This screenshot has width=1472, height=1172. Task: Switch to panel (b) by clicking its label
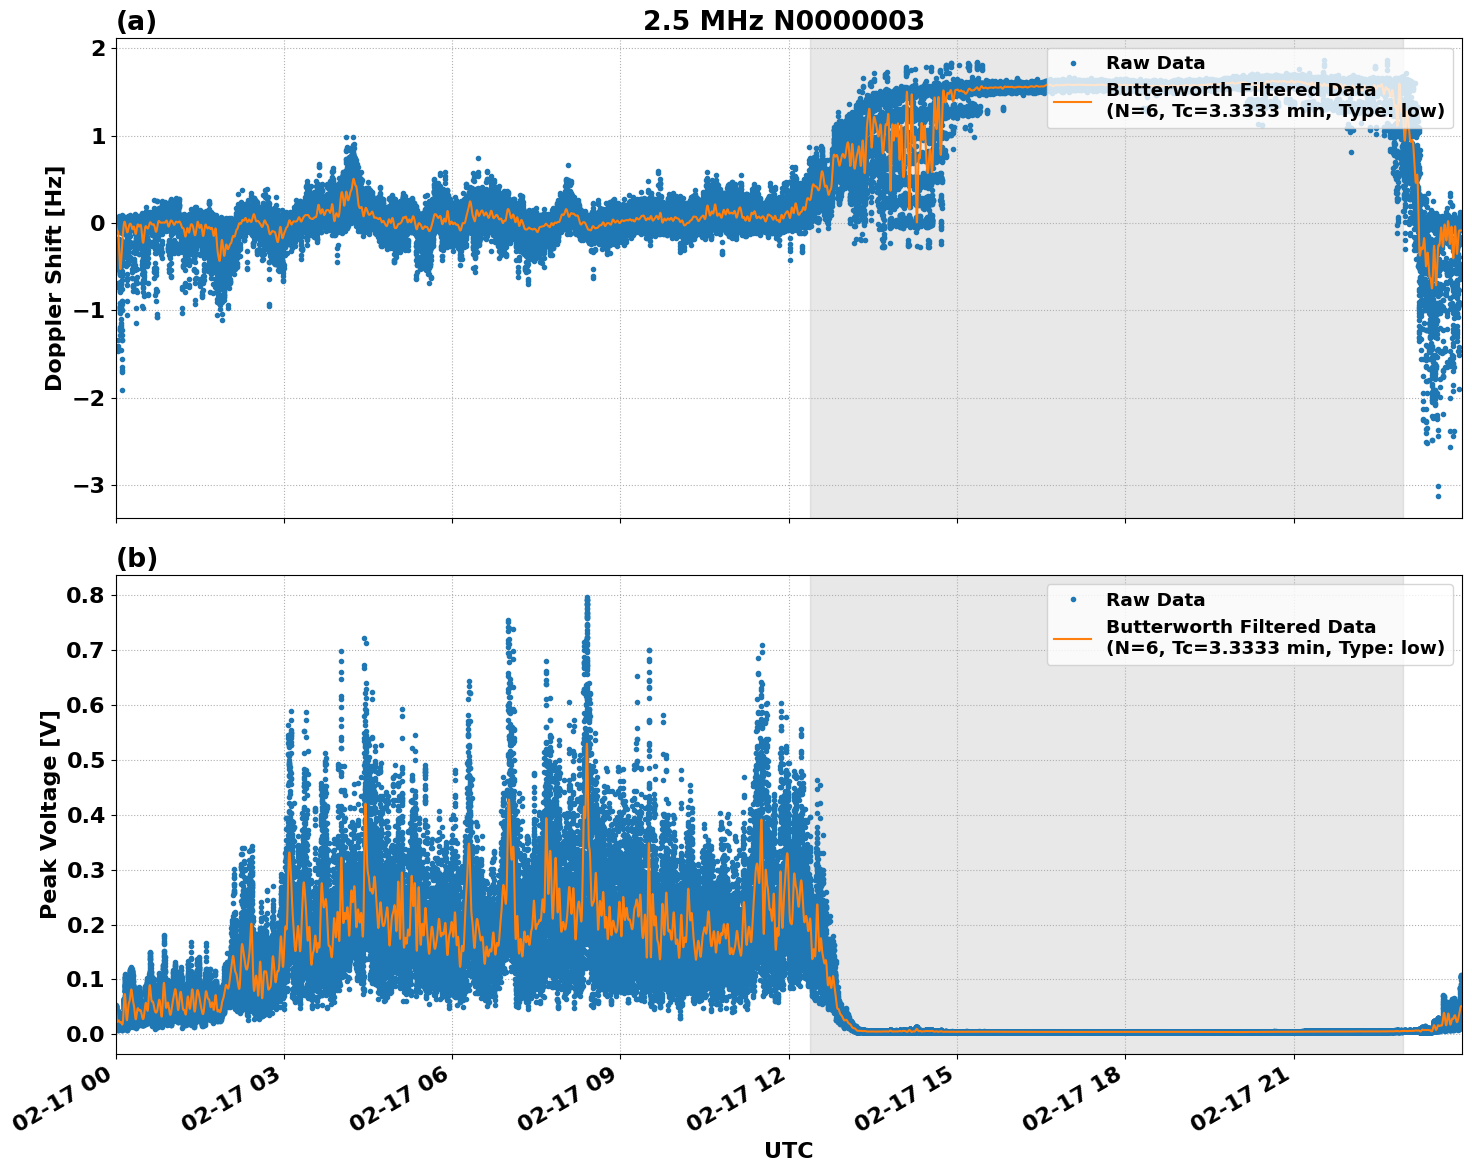(137, 558)
